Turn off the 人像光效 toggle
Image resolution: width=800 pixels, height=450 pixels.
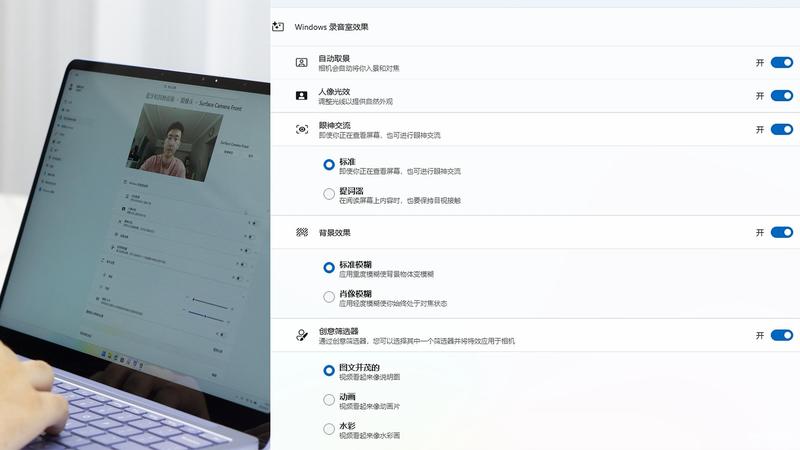point(782,95)
